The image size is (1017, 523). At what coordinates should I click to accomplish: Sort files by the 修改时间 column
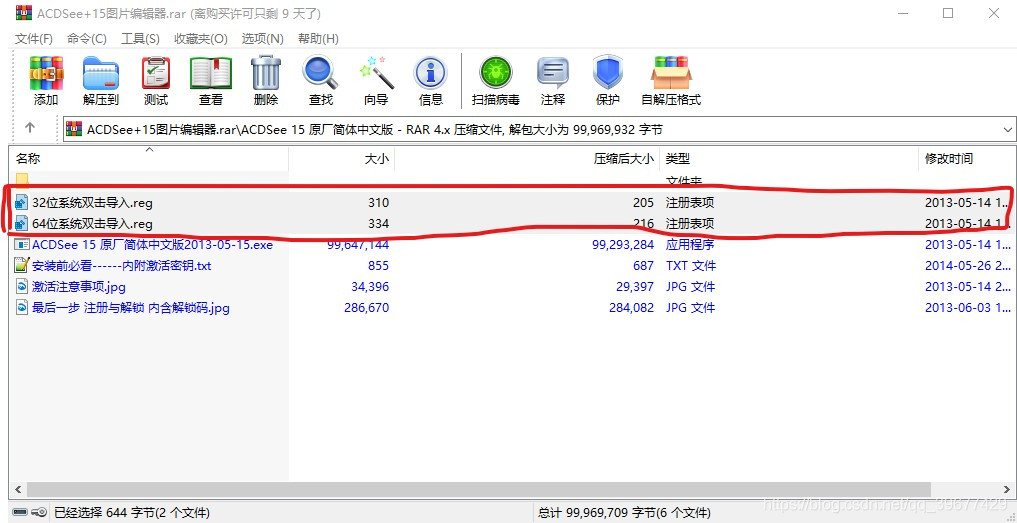click(966, 158)
